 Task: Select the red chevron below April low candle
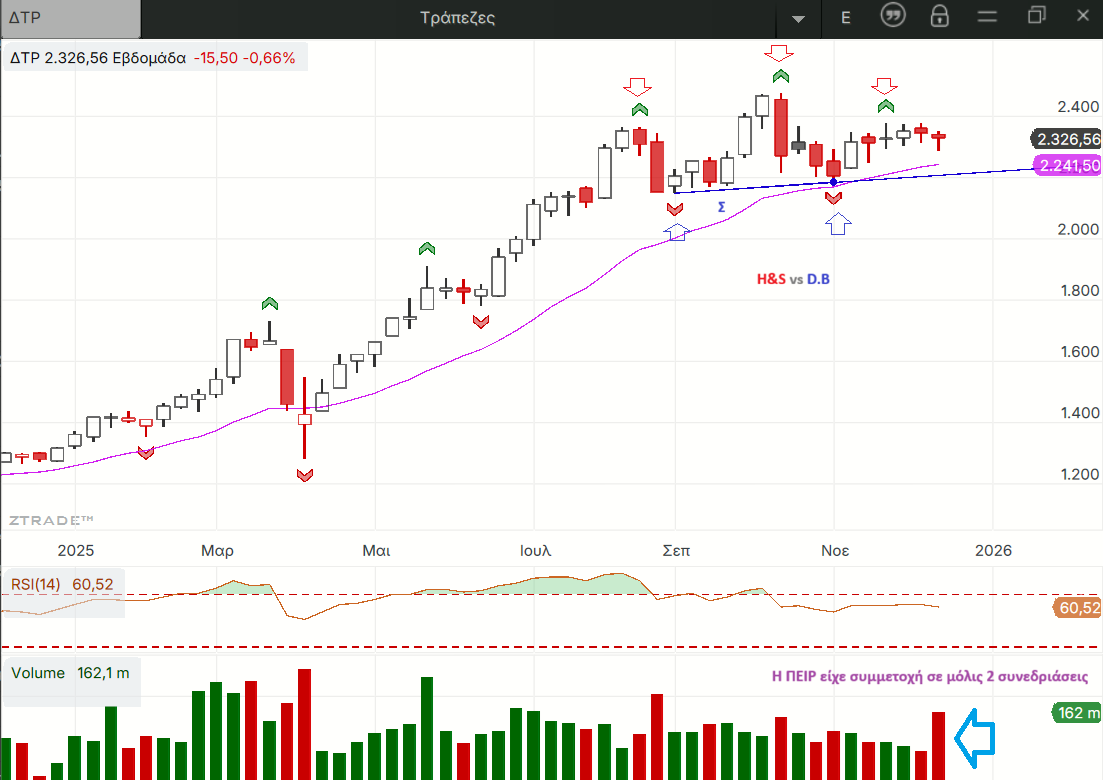click(305, 475)
